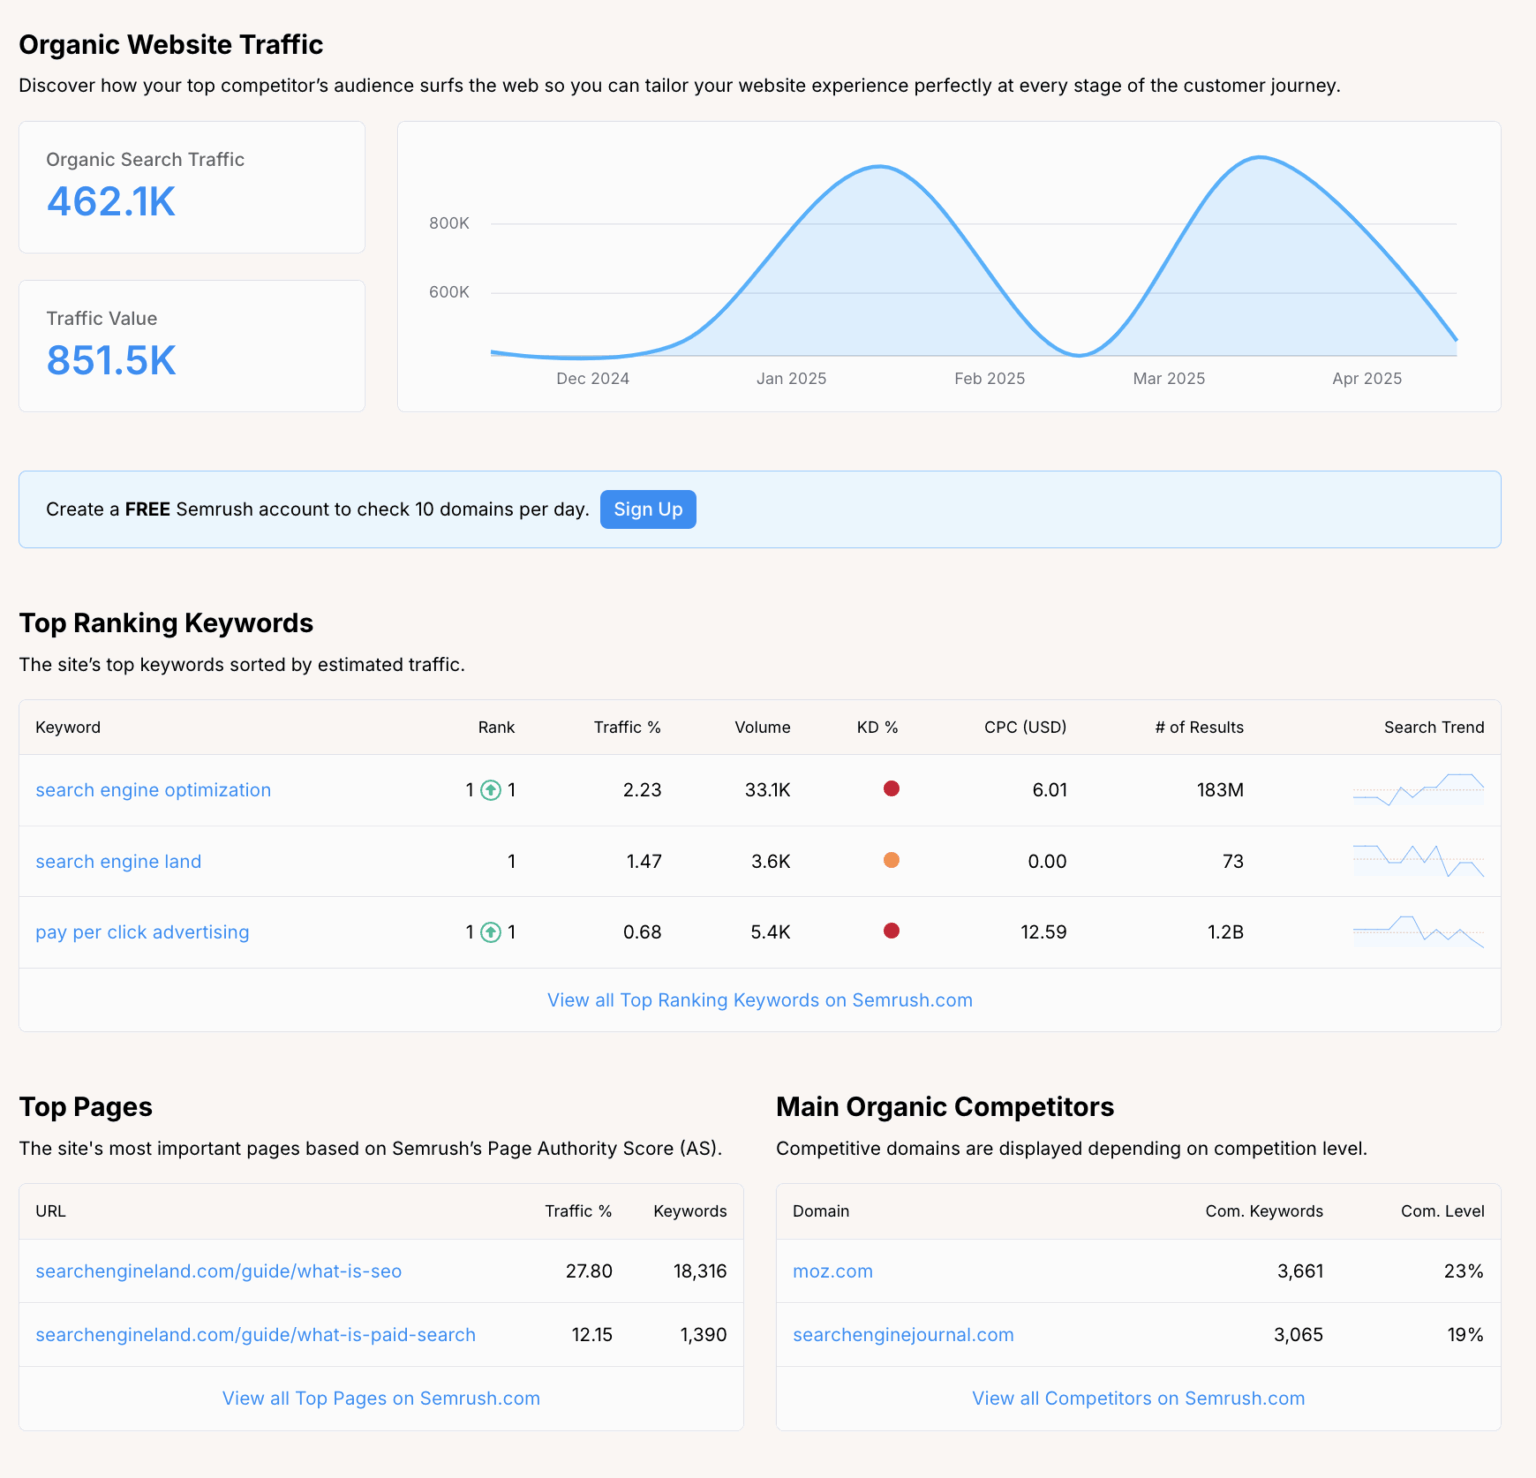Click the rank increase arrow for pay per click advertising
The width and height of the screenshot is (1536, 1478).
tap(489, 932)
